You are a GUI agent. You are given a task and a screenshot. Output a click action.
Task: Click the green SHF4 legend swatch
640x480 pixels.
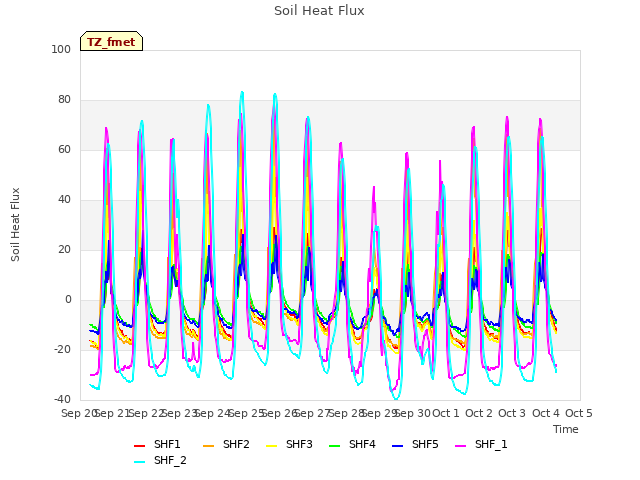tap(335, 446)
